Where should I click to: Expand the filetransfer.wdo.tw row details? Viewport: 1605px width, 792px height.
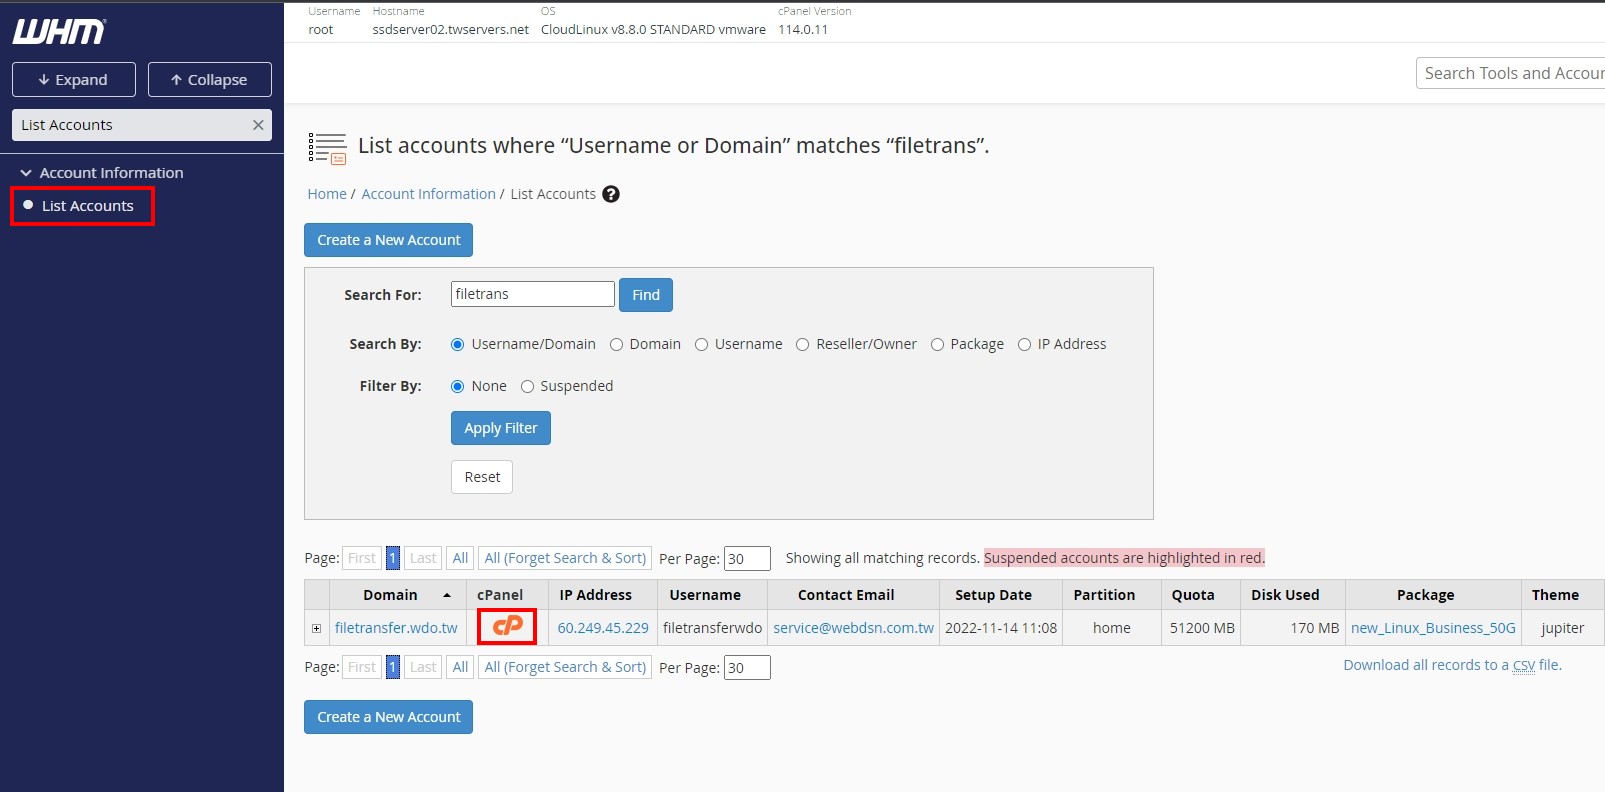pyautogui.click(x=317, y=629)
